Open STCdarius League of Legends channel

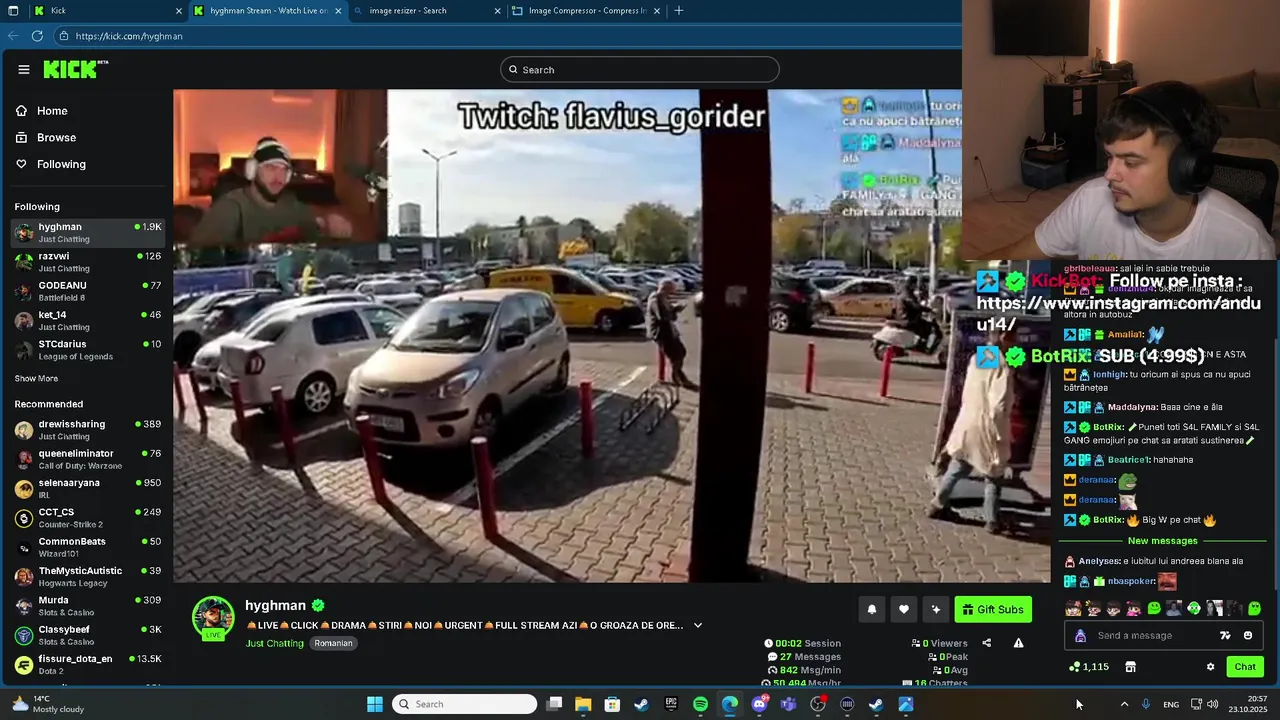pyautogui.click(x=88, y=350)
